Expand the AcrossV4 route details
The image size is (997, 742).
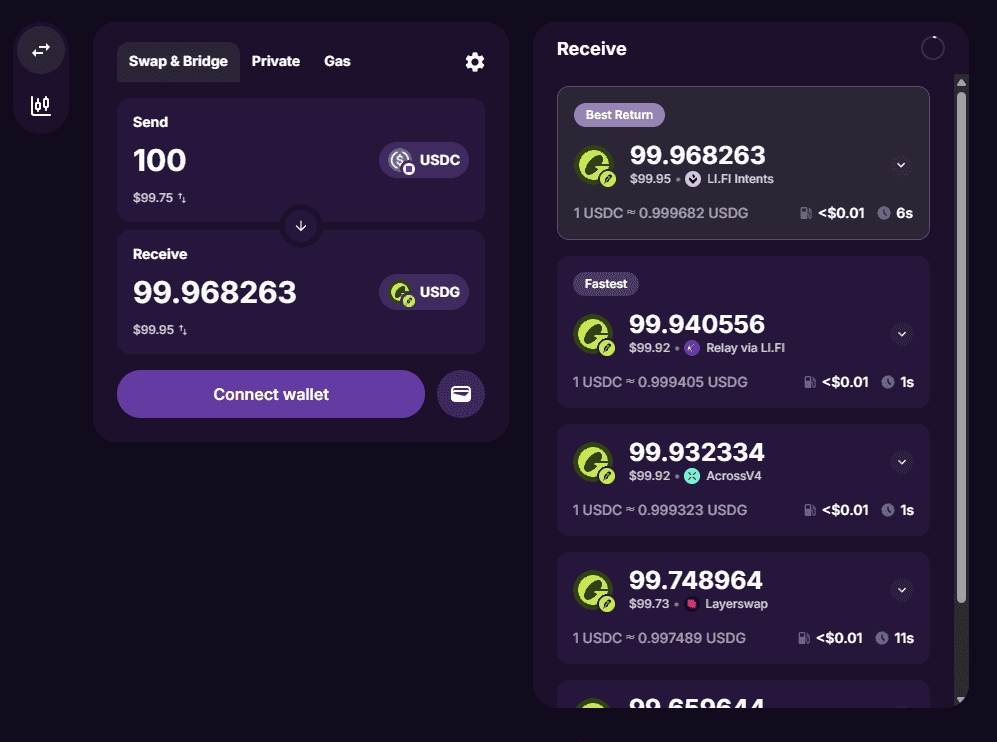point(902,462)
